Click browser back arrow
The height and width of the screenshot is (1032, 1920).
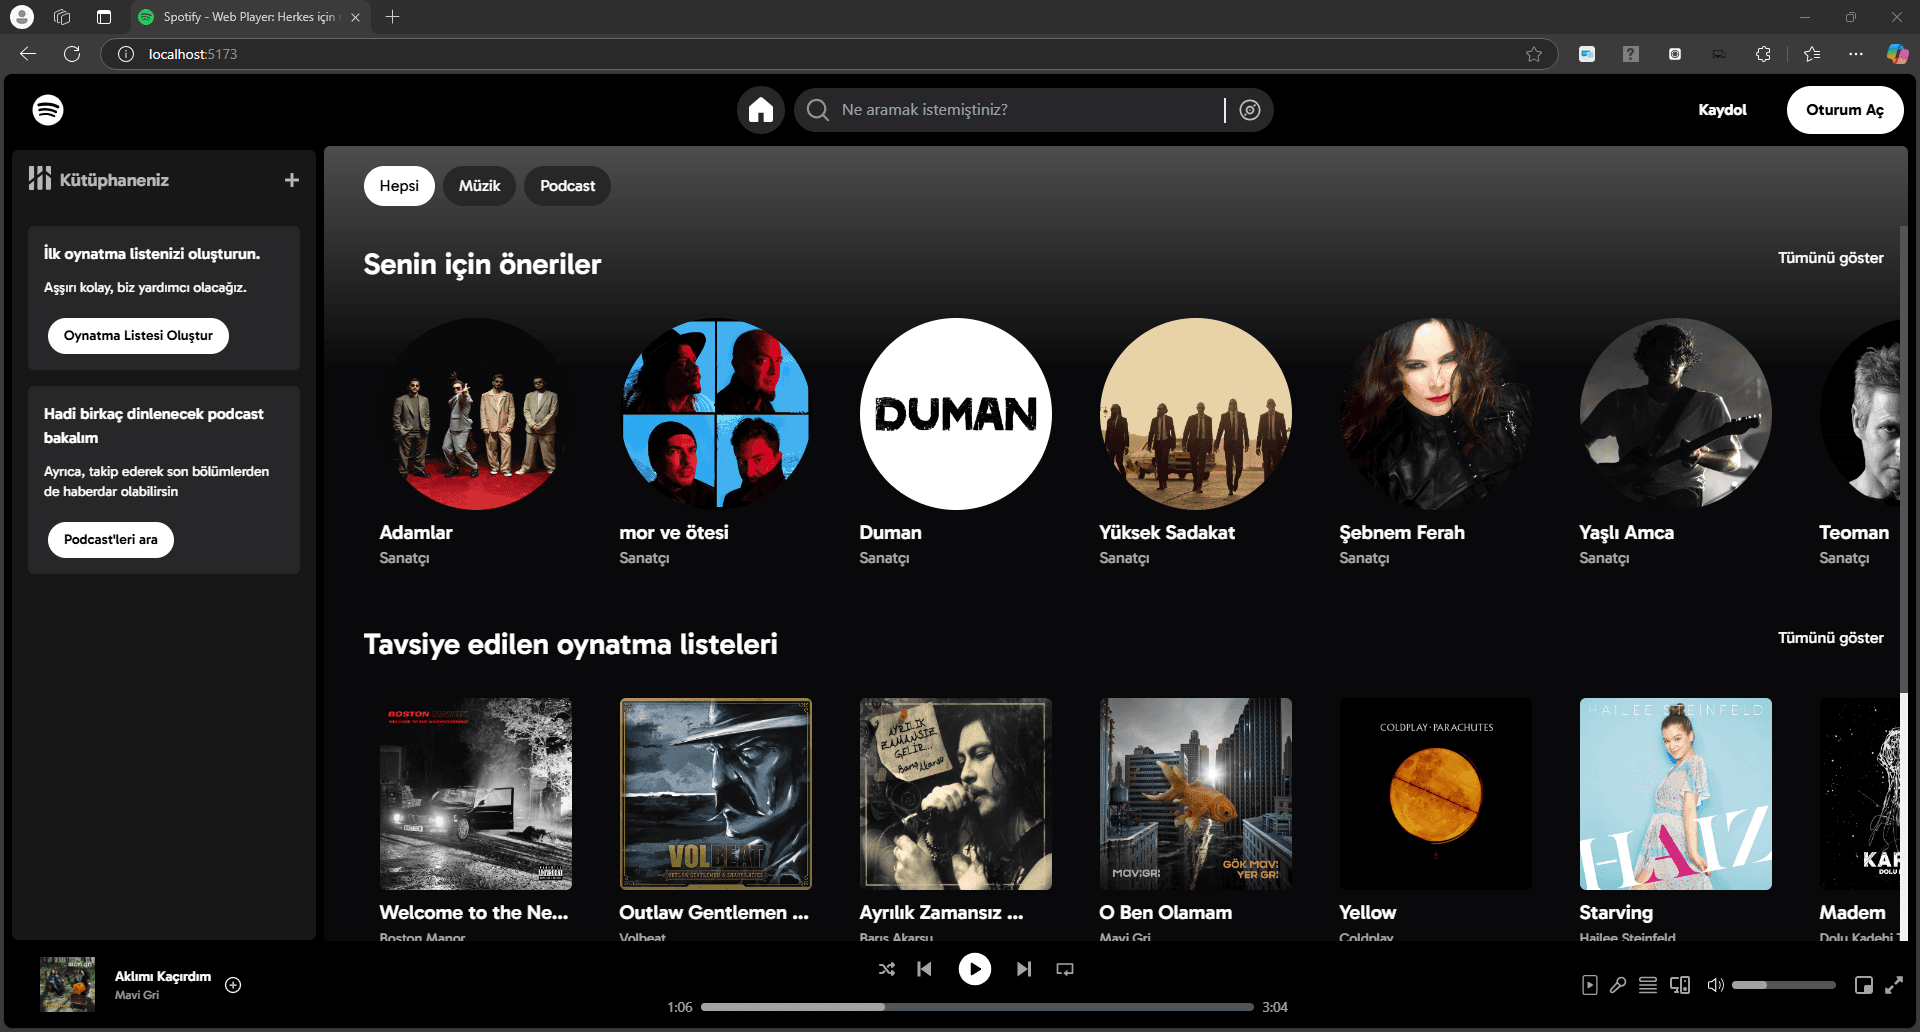28,54
